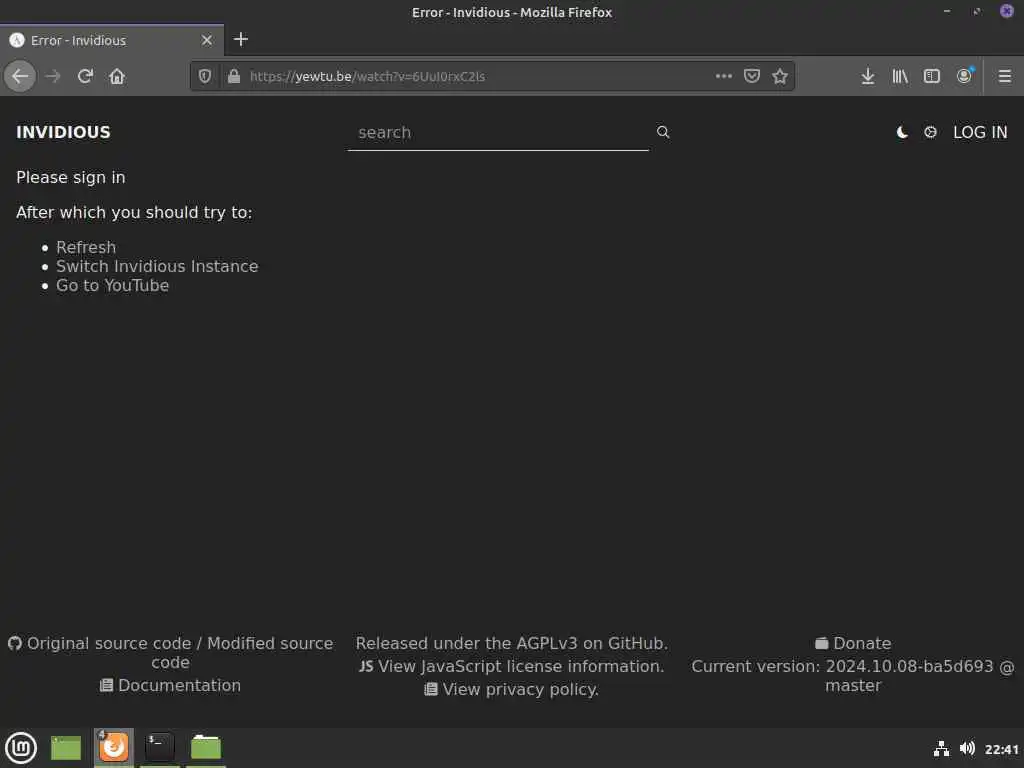Viewport: 1024px width, 768px height.
Task: Bookmark this page with the star
Action: click(780, 76)
